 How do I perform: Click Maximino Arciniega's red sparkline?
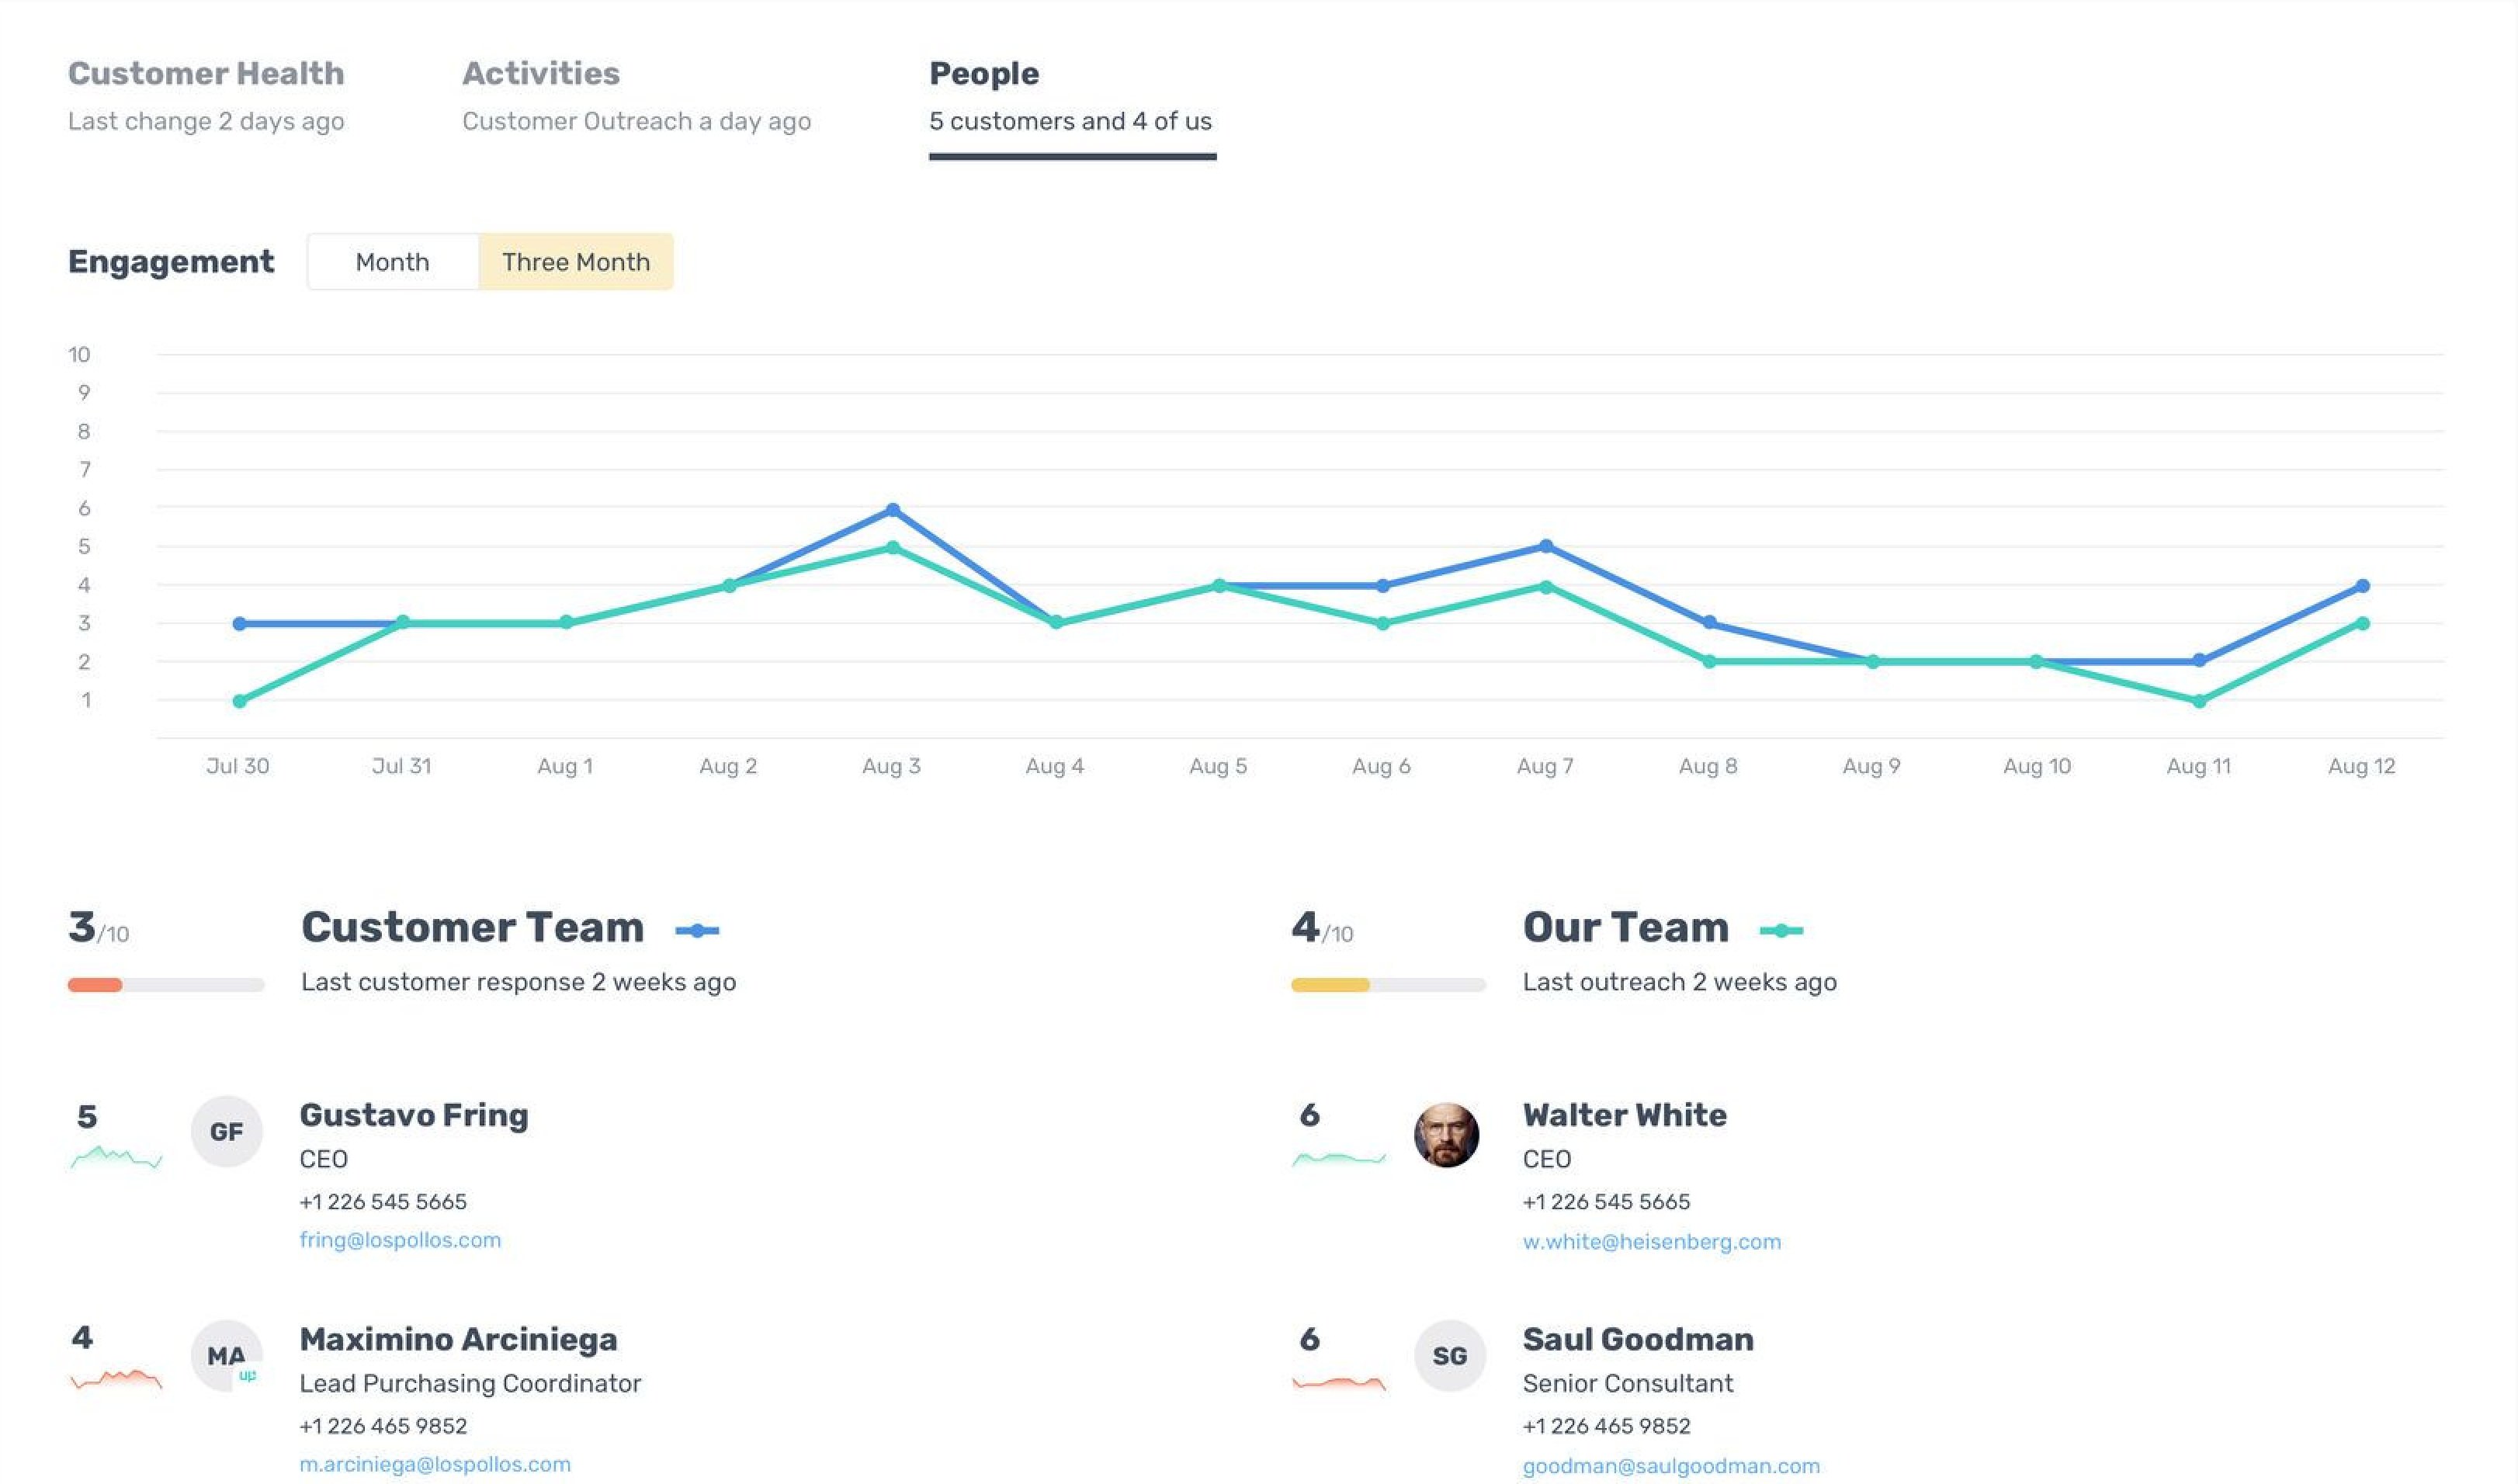click(116, 1380)
